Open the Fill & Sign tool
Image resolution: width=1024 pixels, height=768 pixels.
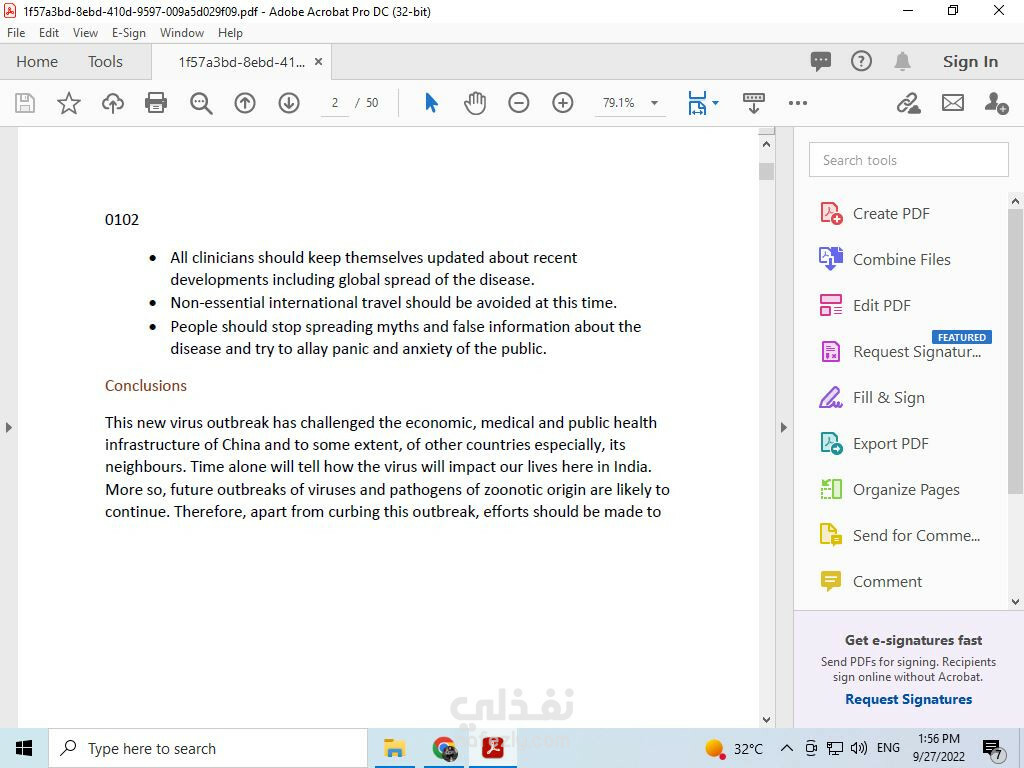(x=872, y=398)
